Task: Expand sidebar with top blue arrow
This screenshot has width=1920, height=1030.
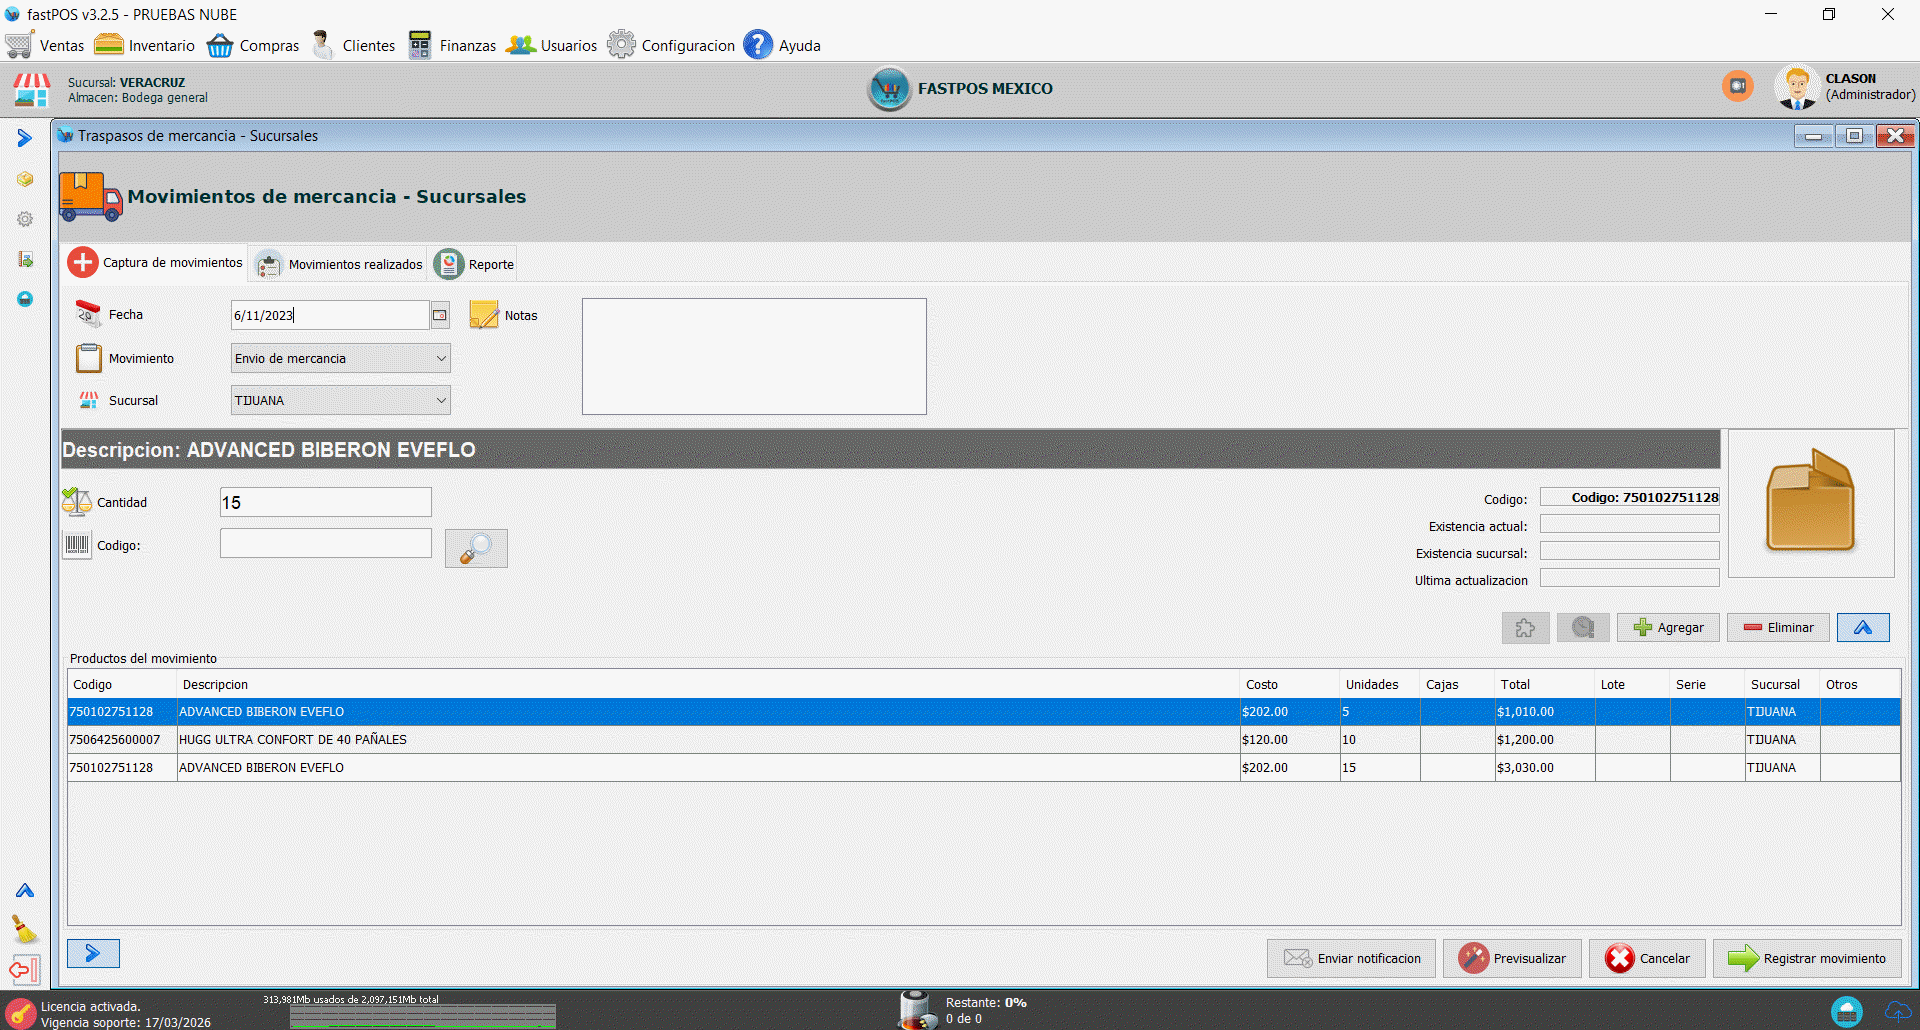Action: (x=25, y=138)
